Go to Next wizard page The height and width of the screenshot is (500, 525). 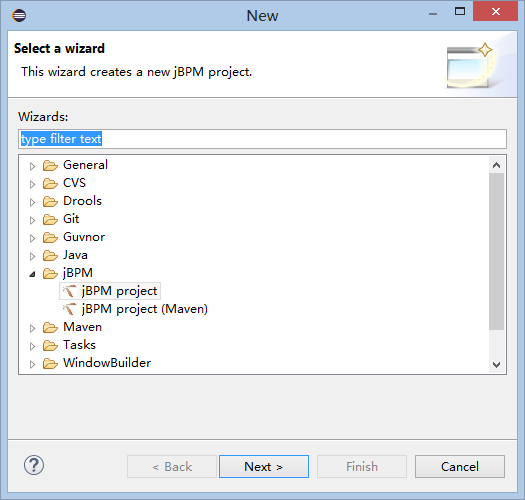264,467
